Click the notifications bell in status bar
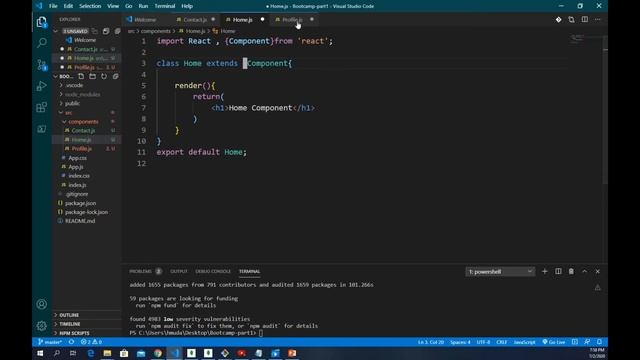Viewport: 640px width, 360px height. click(x=599, y=342)
